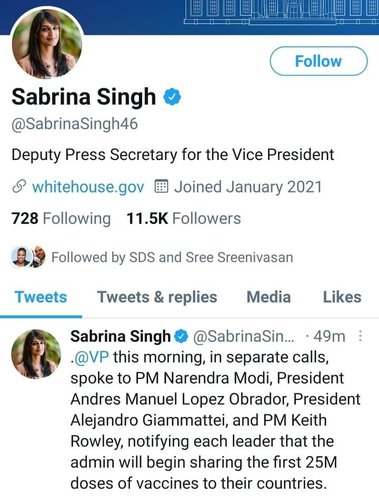Open the 11.5K Followers list
379x500 pixels.
[x=184, y=219]
